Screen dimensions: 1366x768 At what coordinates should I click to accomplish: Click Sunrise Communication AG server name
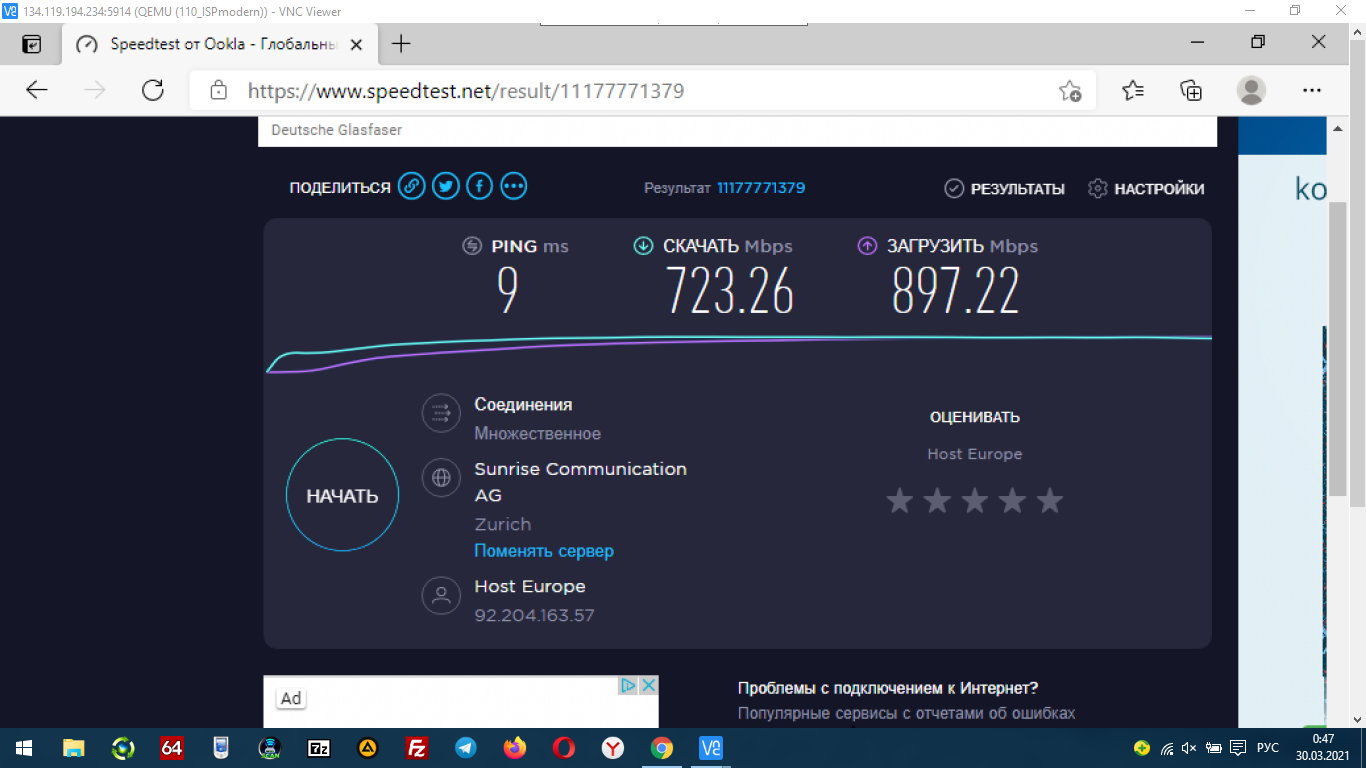[580, 482]
